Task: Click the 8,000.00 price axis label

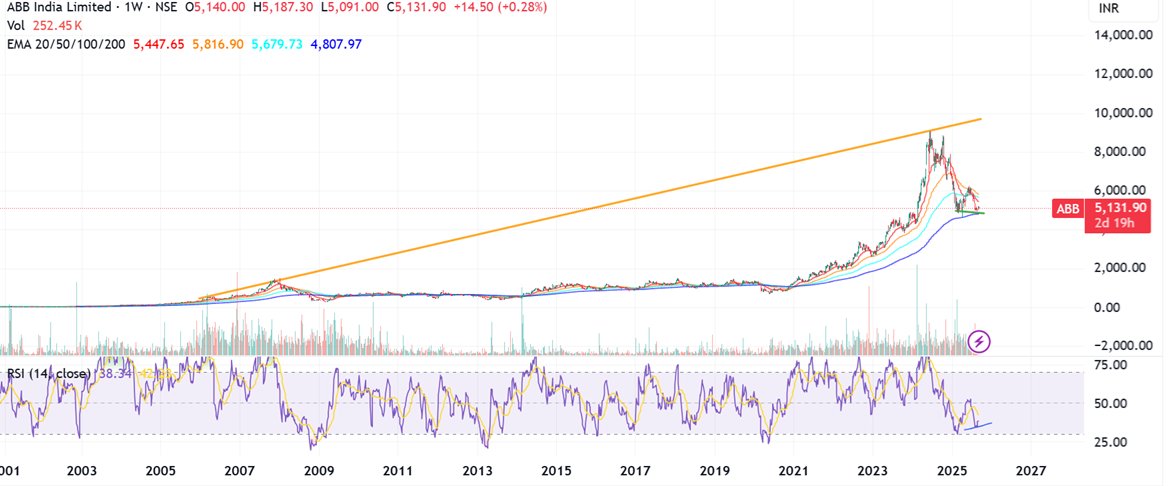Action: [1122, 151]
